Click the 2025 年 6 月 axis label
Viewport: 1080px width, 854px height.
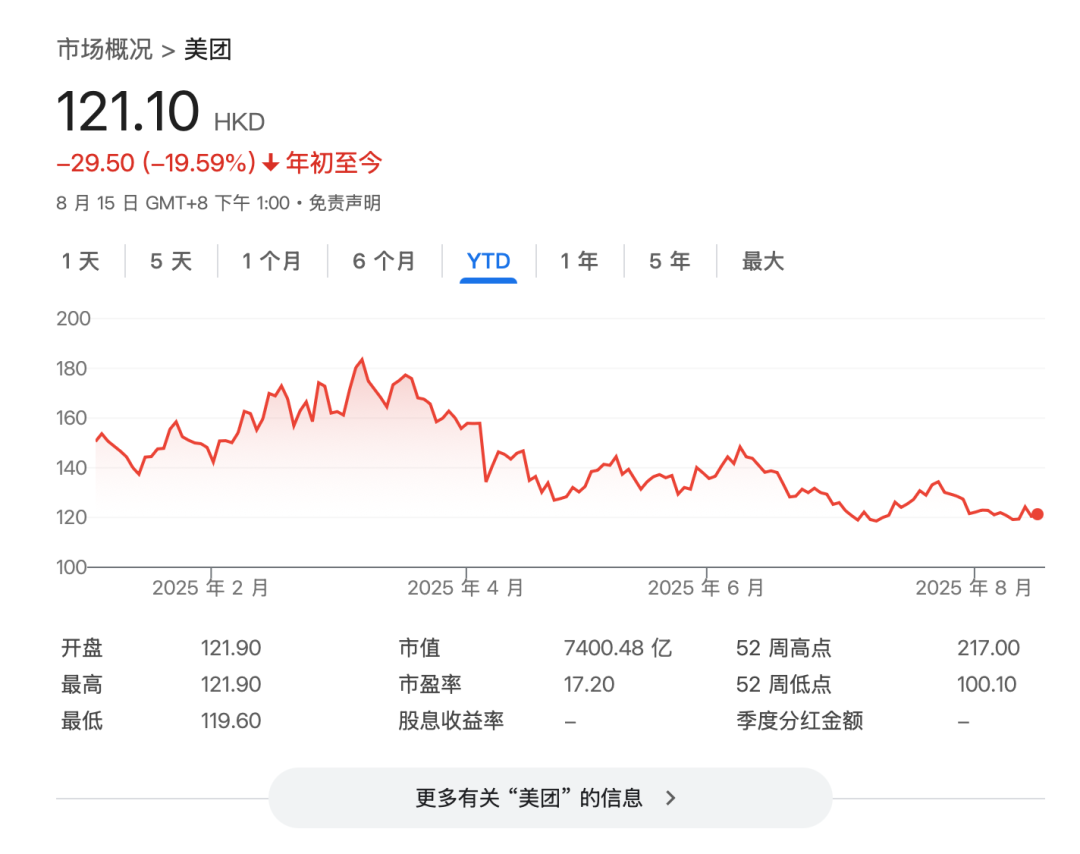pyautogui.click(x=705, y=588)
